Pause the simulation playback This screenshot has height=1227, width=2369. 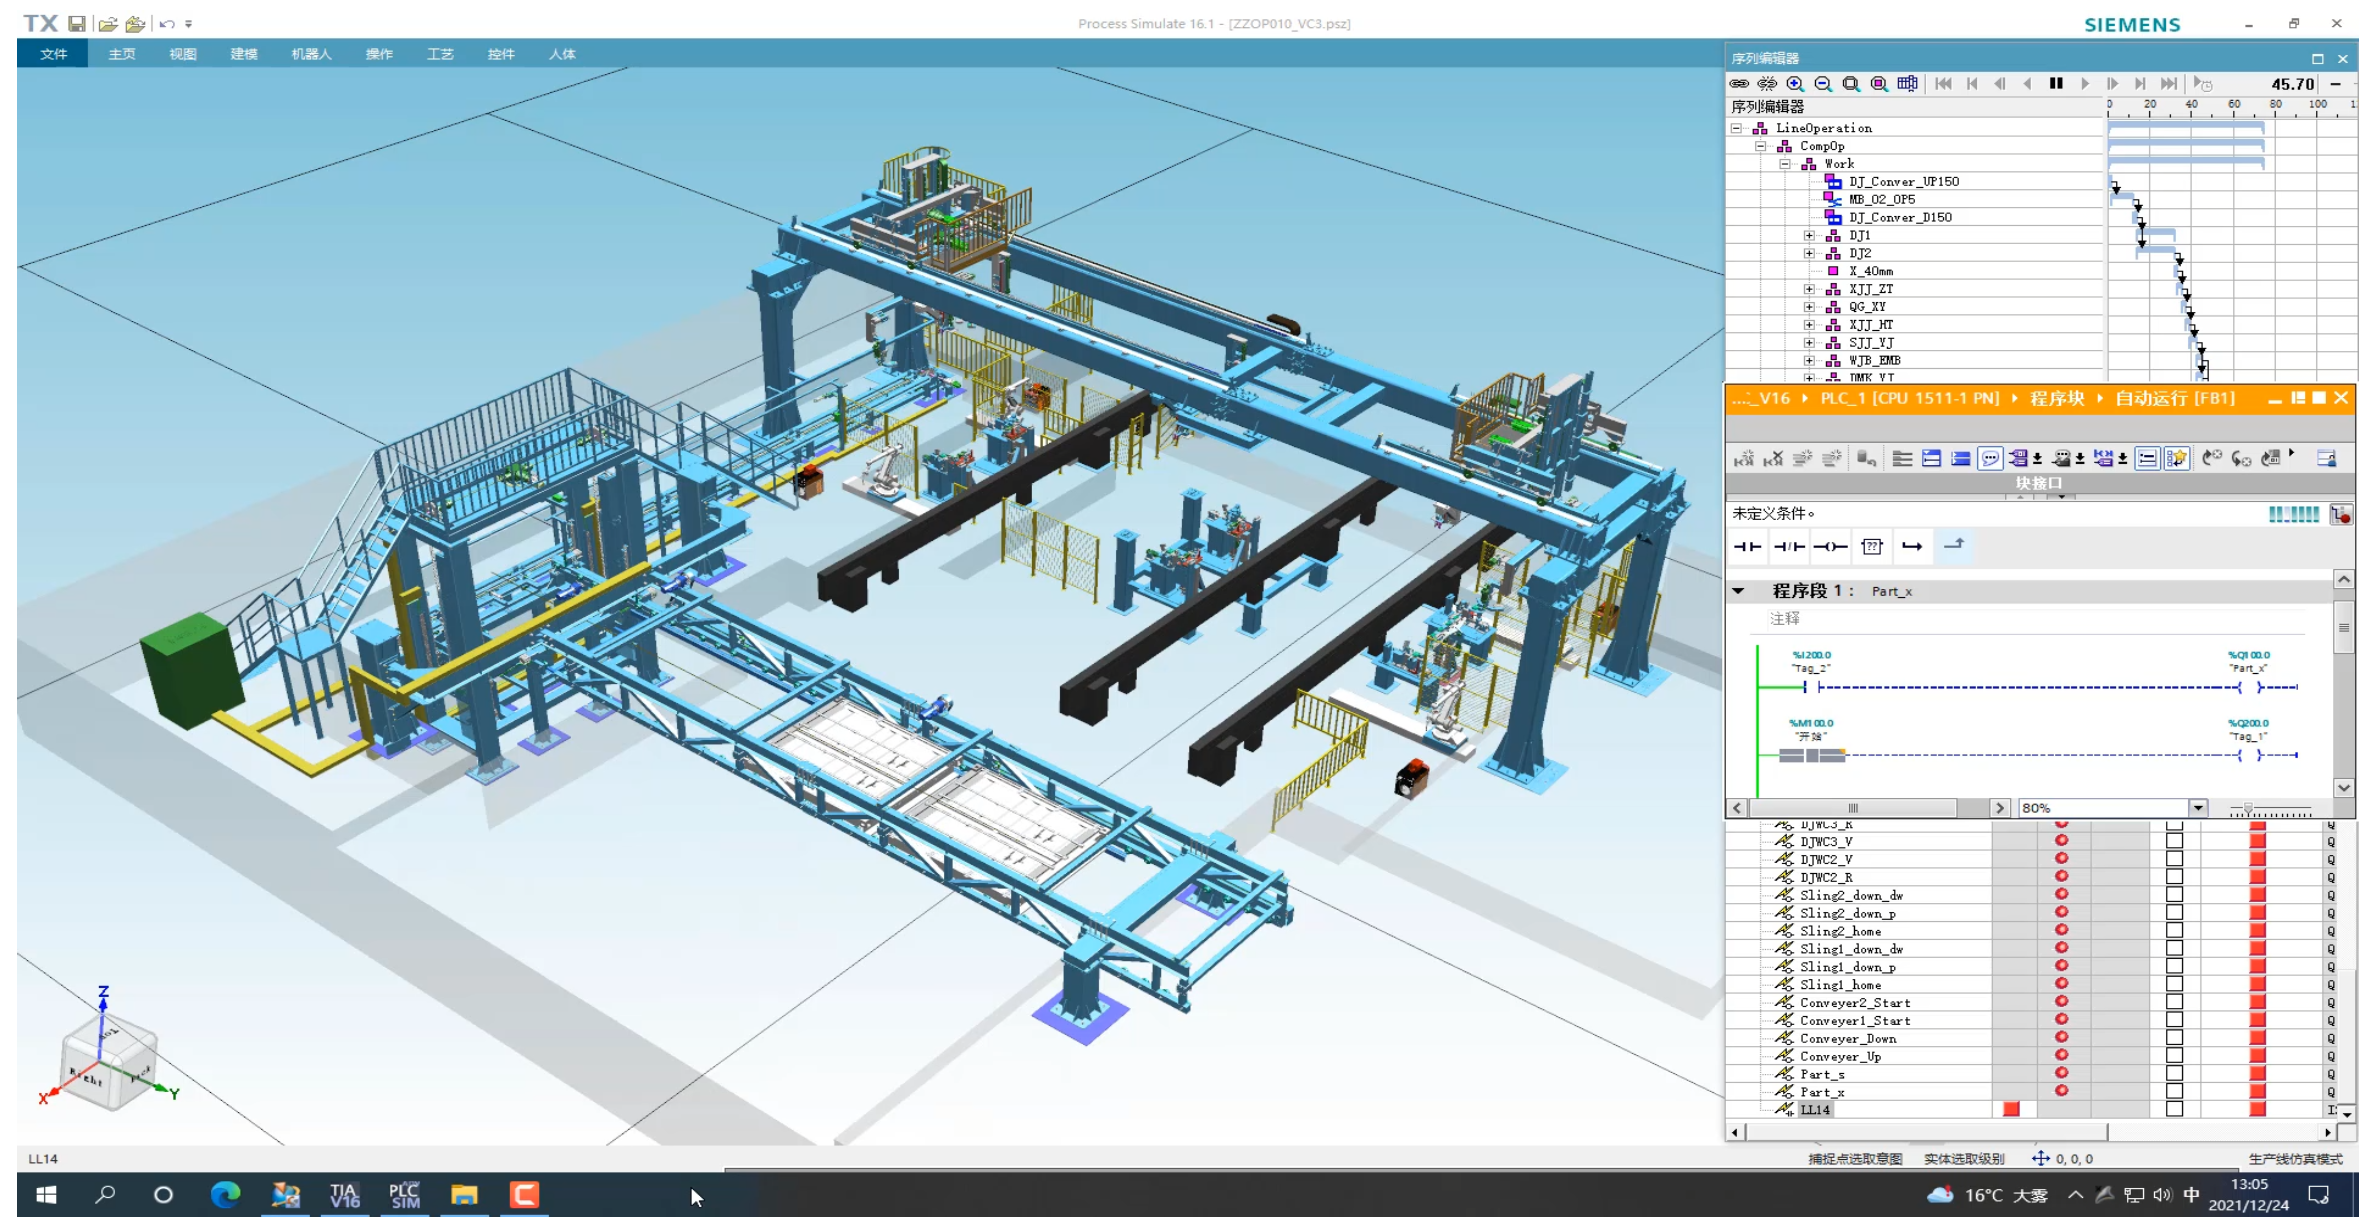pos(2056,84)
